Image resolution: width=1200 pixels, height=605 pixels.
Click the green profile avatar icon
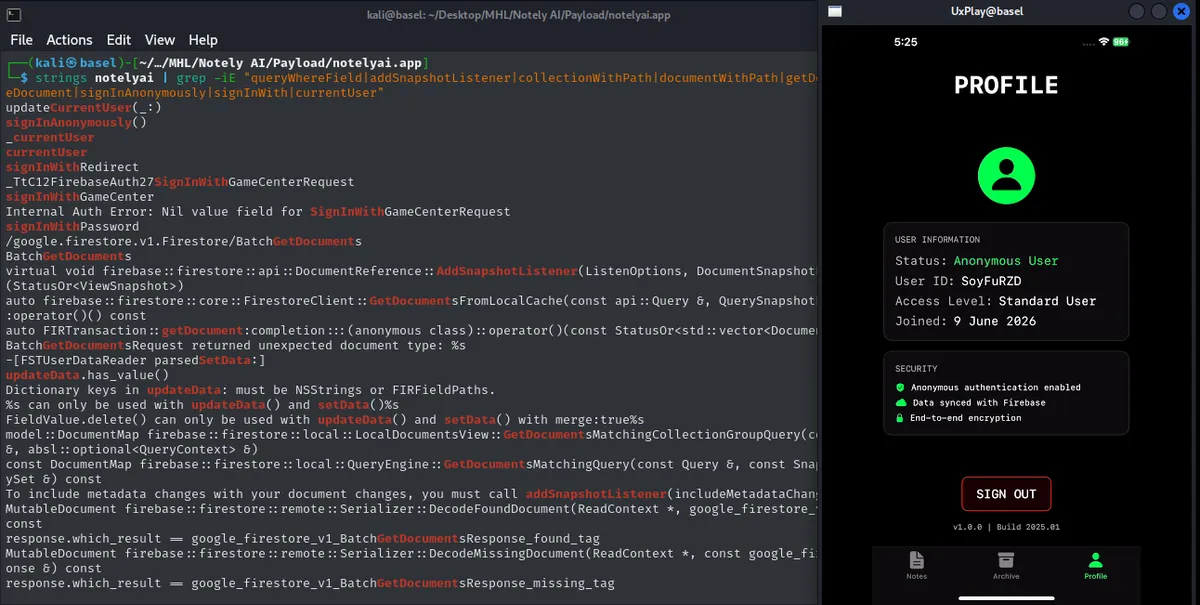1006,176
